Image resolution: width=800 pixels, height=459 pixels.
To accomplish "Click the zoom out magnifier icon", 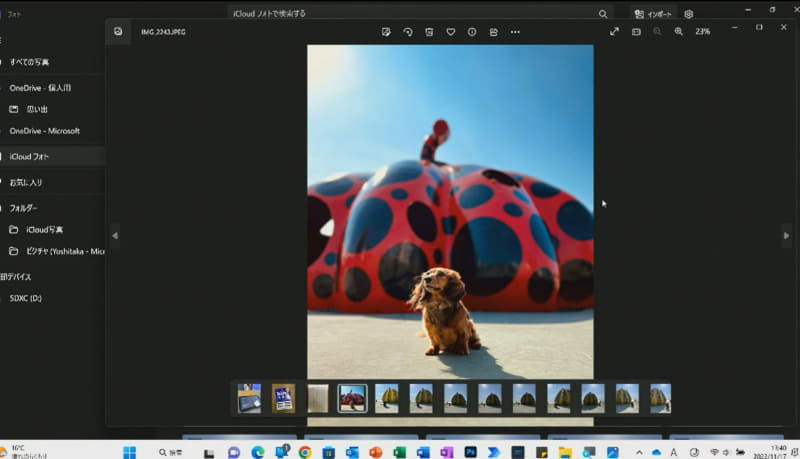I will coord(657,32).
